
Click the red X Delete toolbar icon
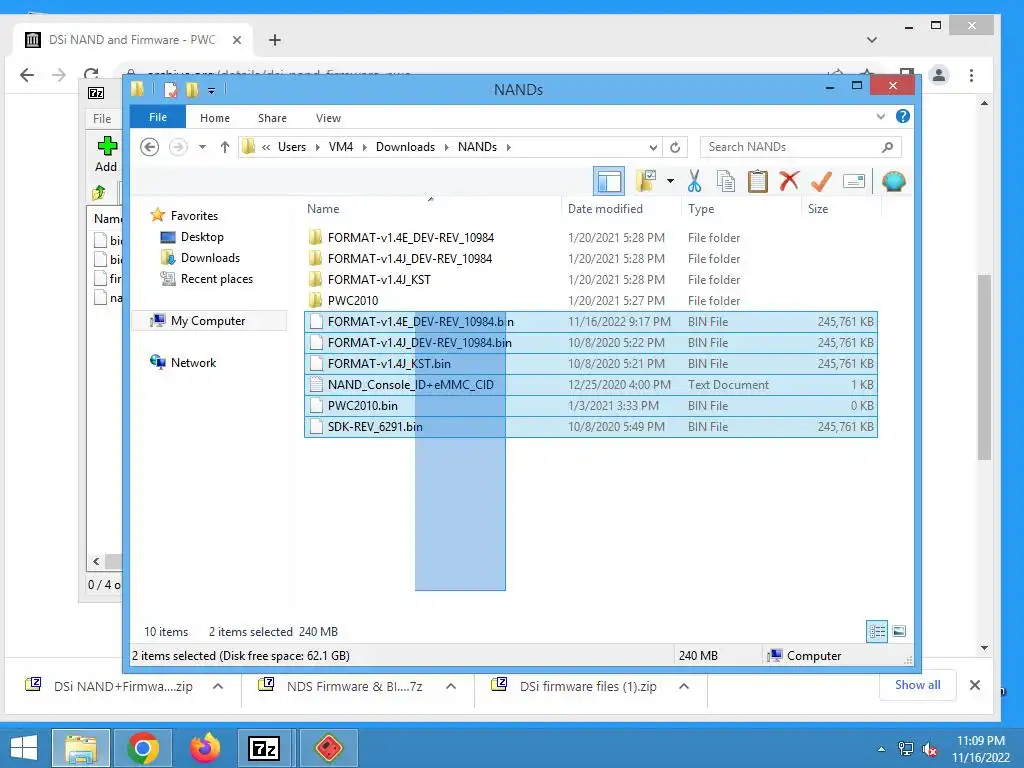[789, 180]
